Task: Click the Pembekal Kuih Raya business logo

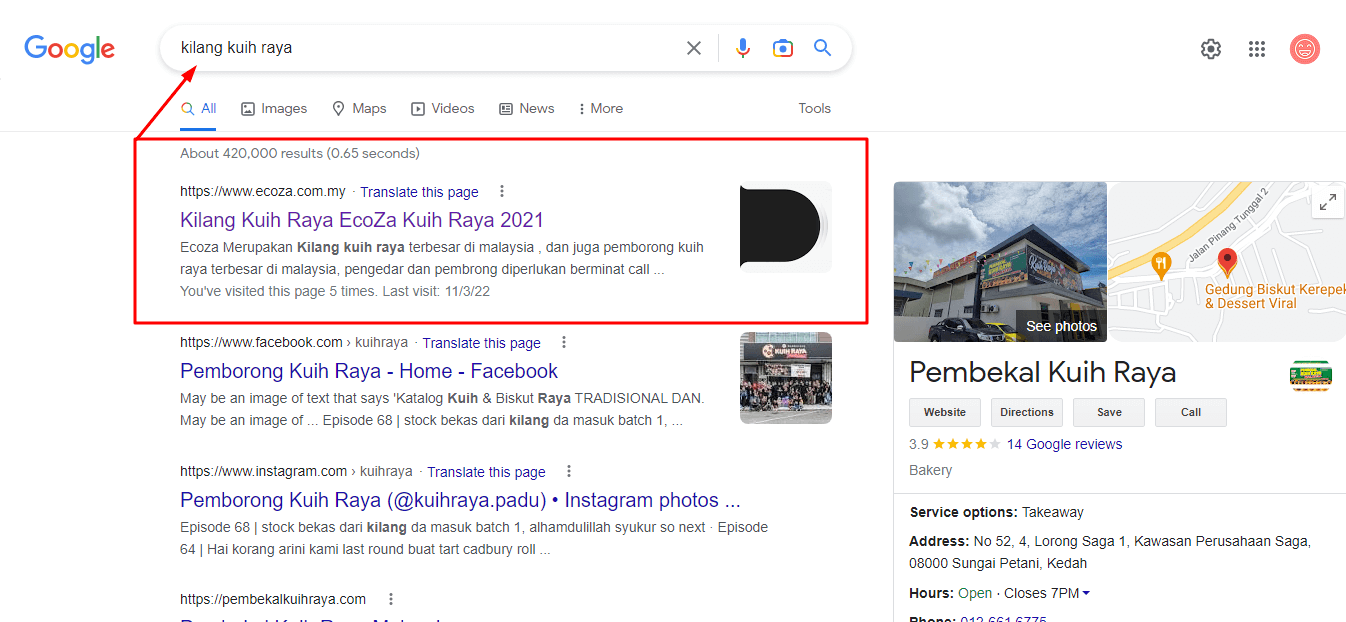Action: (x=1310, y=376)
